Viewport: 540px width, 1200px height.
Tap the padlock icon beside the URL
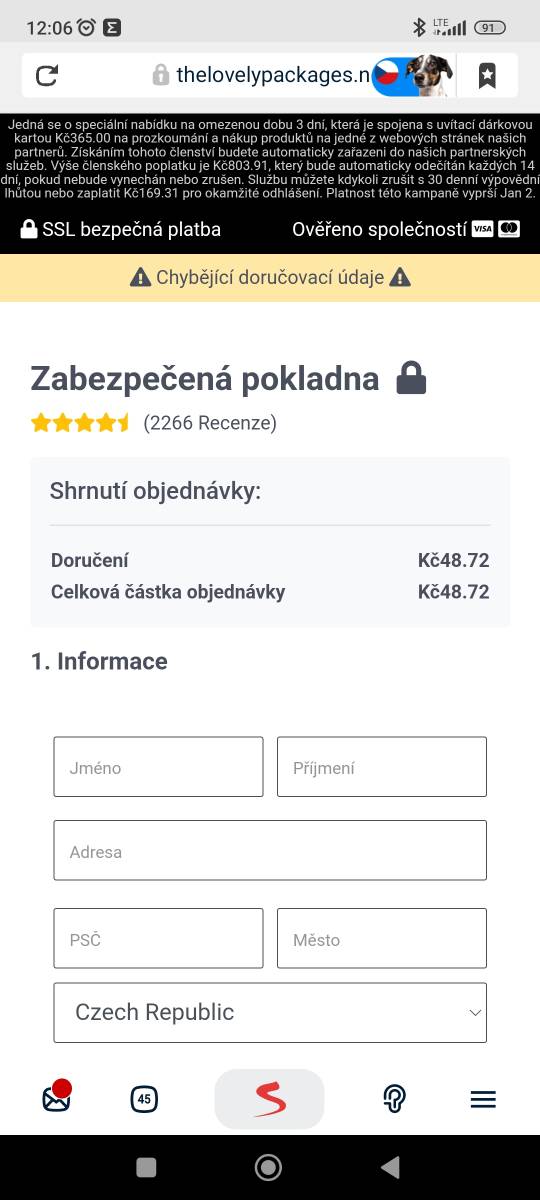coord(161,75)
